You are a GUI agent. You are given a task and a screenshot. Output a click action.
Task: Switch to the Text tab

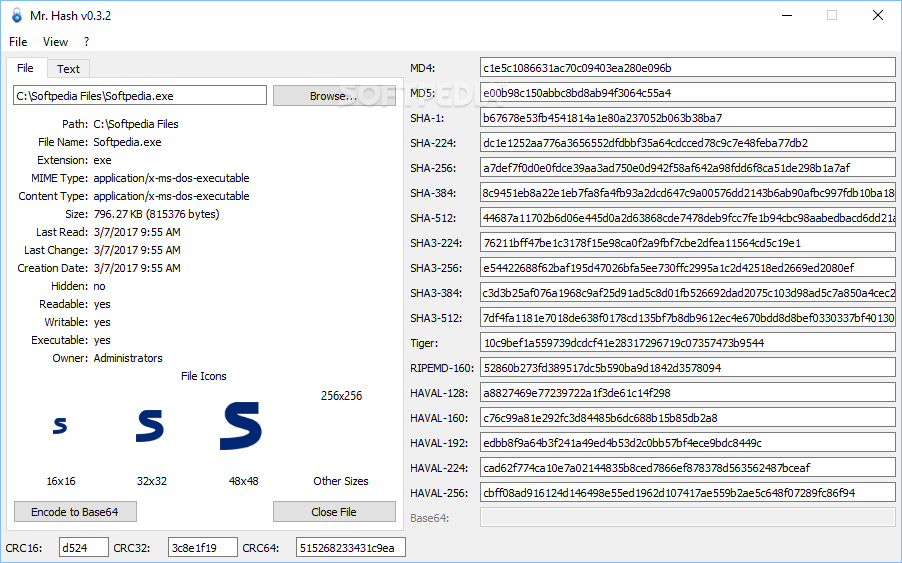[x=68, y=69]
